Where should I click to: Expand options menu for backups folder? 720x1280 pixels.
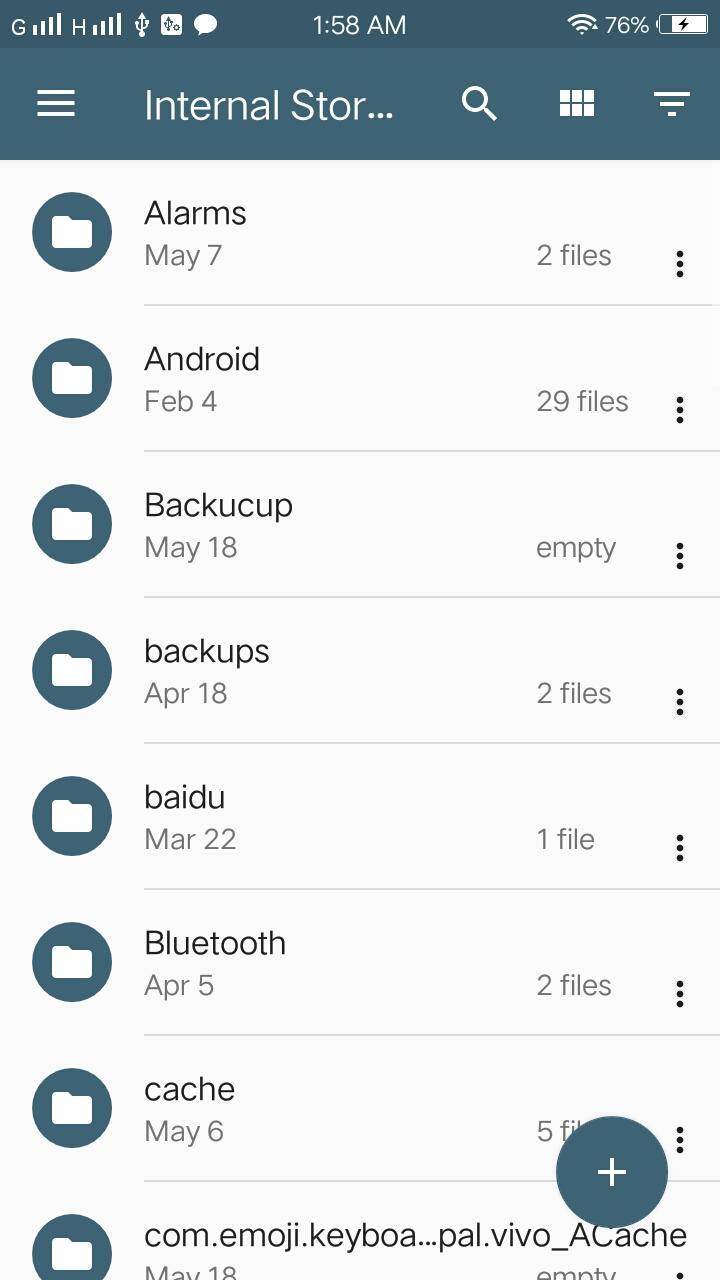(x=680, y=702)
